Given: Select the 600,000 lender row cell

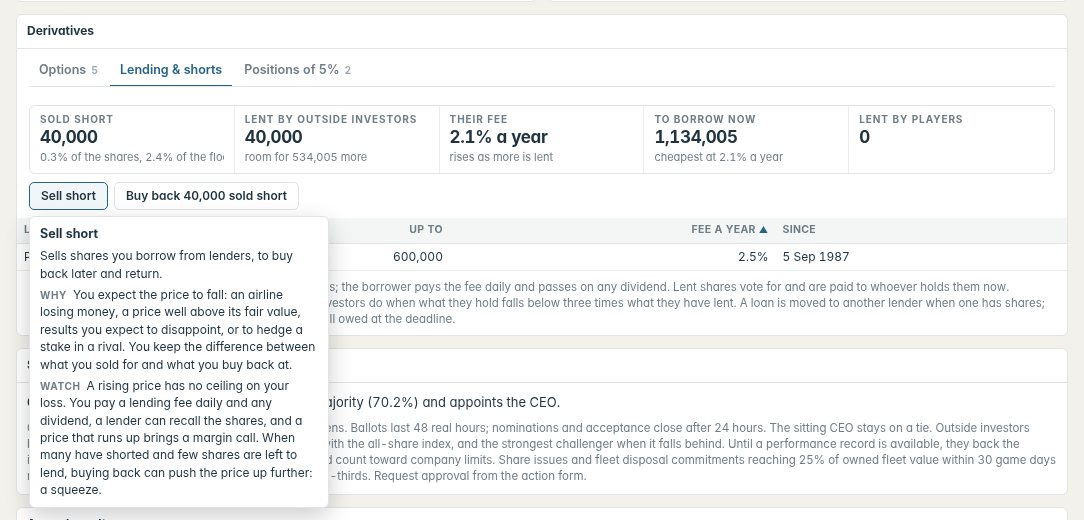Looking at the screenshot, I should 418,257.
